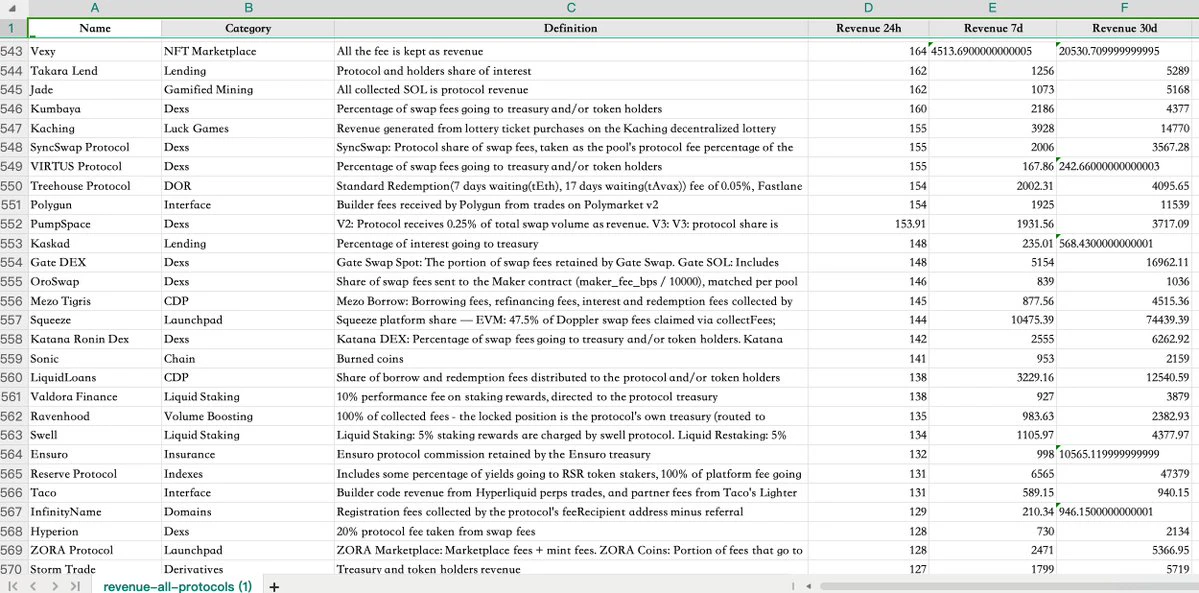This screenshot has width=1199, height=593.
Task: Open the revenue-all-protocols (1) sheet tab
Action: click(x=177, y=587)
